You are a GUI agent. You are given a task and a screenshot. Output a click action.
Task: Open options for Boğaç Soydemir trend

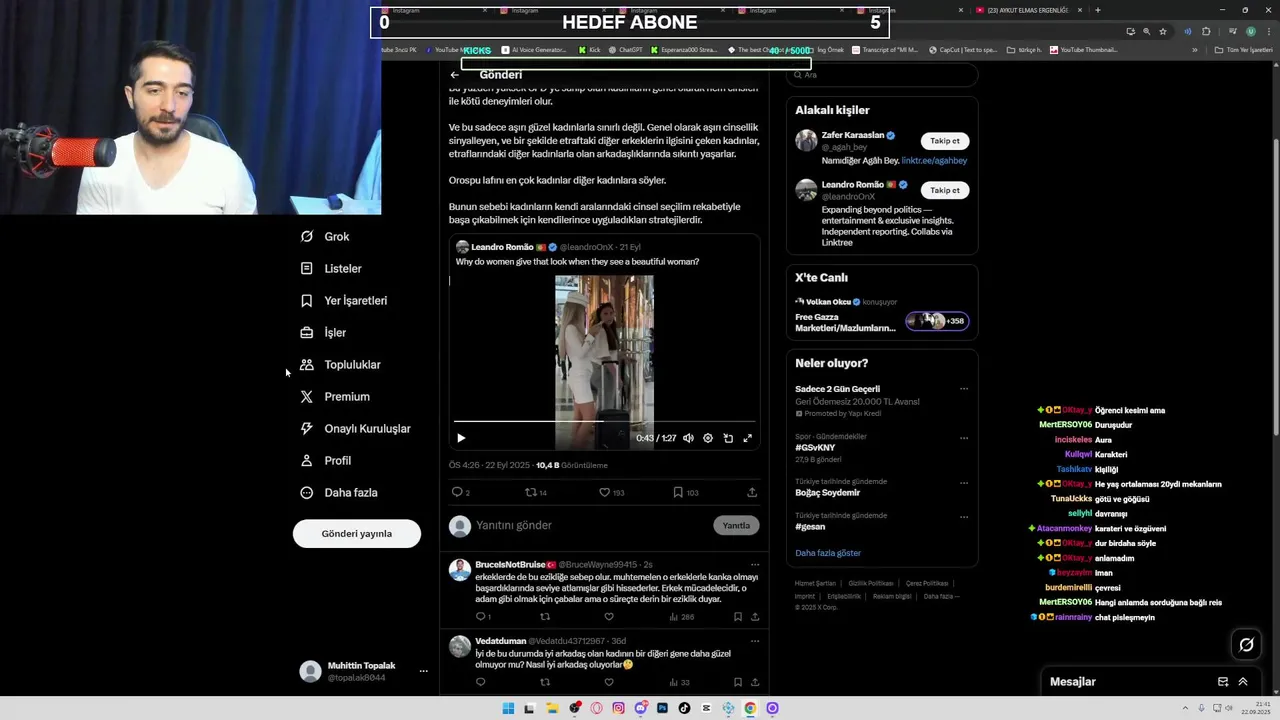pos(964,483)
